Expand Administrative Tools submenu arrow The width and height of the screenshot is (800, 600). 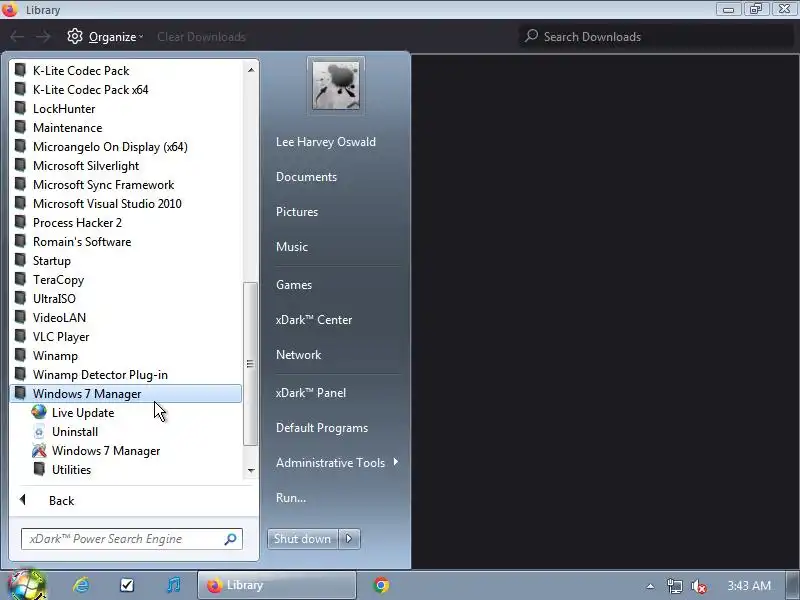(396, 462)
